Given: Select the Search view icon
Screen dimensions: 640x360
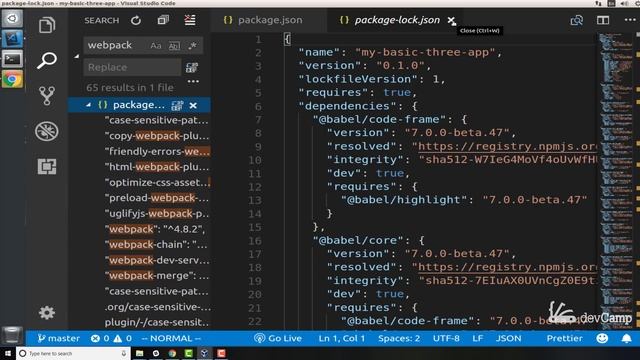Looking at the screenshot, I should pos(47,60).
